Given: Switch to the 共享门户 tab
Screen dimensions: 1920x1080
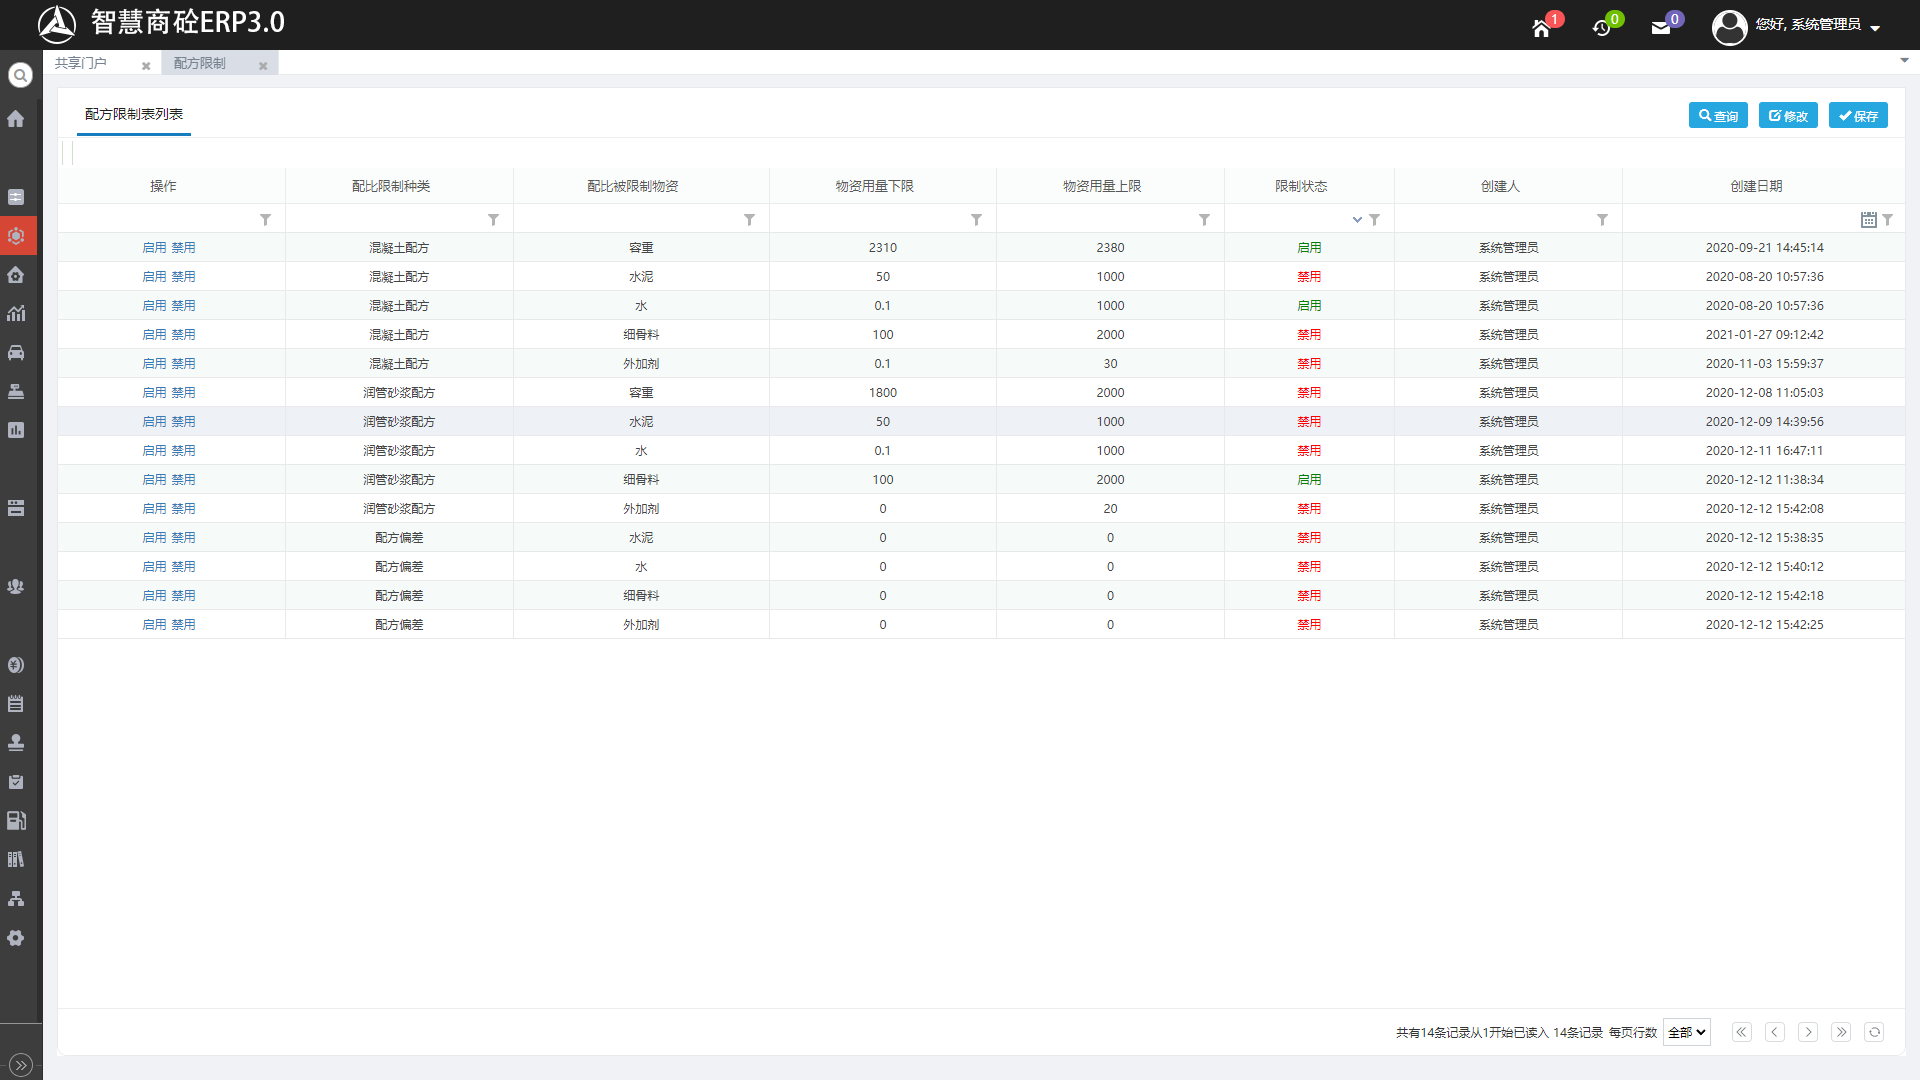Looking at the screenshot, I should coord(81,63).
